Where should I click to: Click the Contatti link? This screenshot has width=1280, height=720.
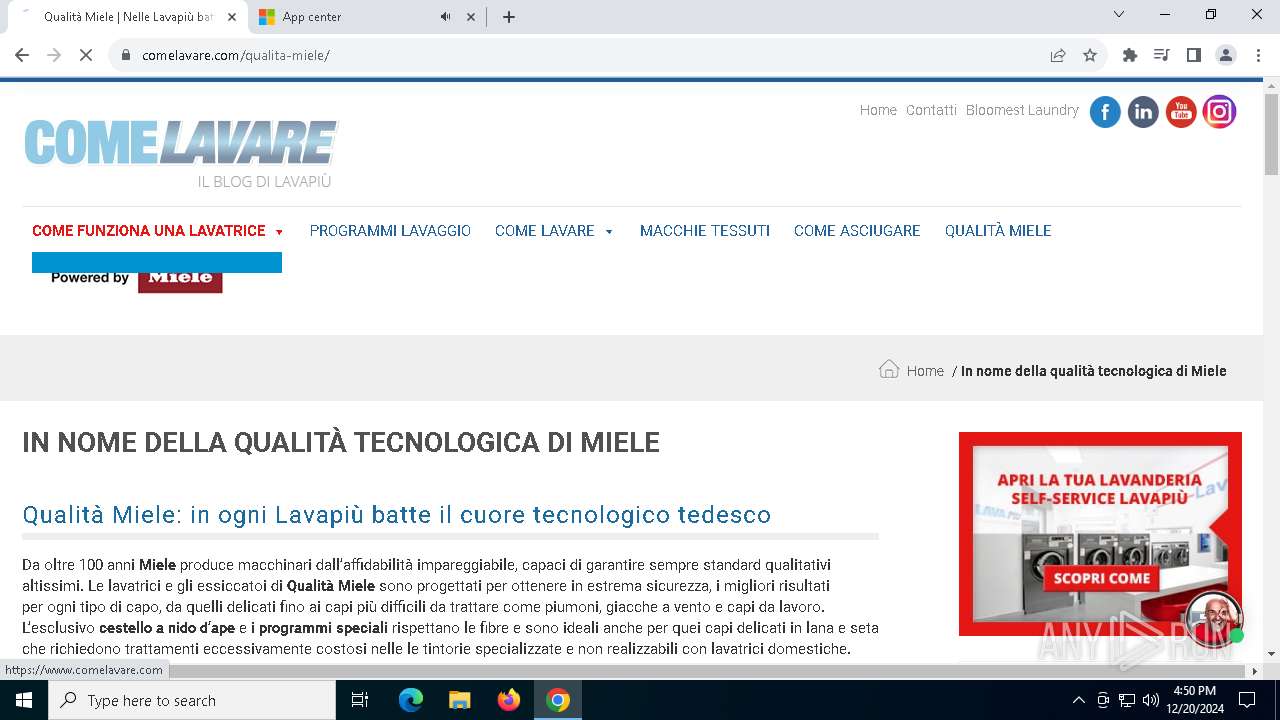pyautogui.click(x=931, y=110)
